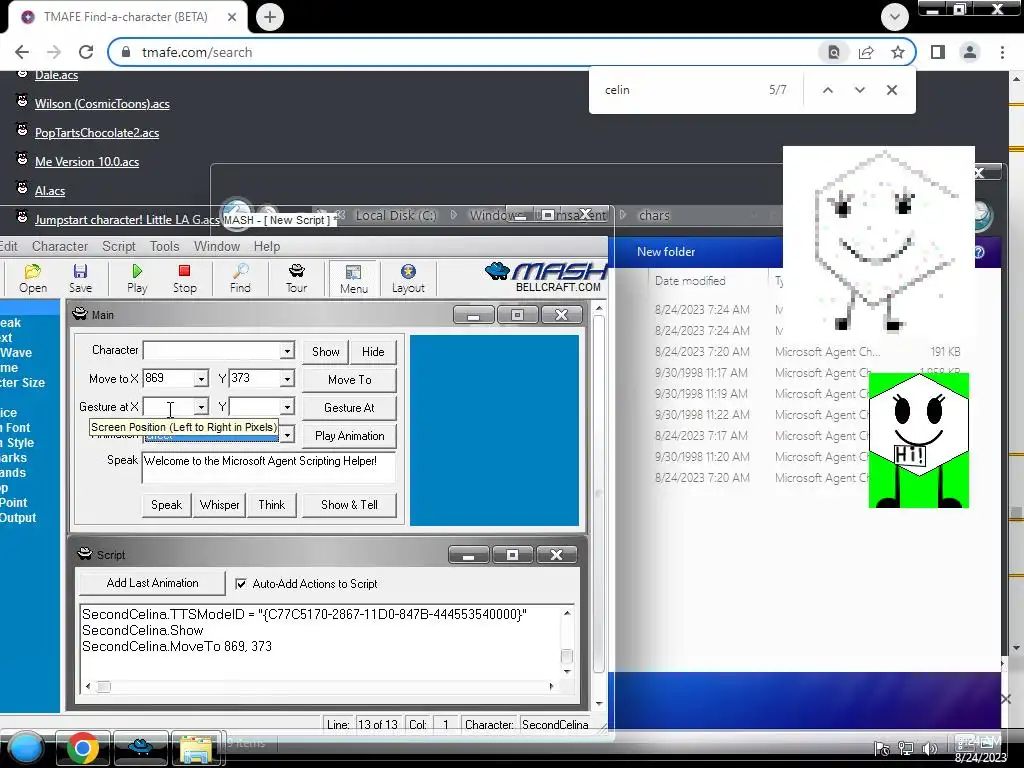This screenshot has width=1024, height=768.
Task: Open Chrome tab search chevron
Action: click(x=895, y=17)
